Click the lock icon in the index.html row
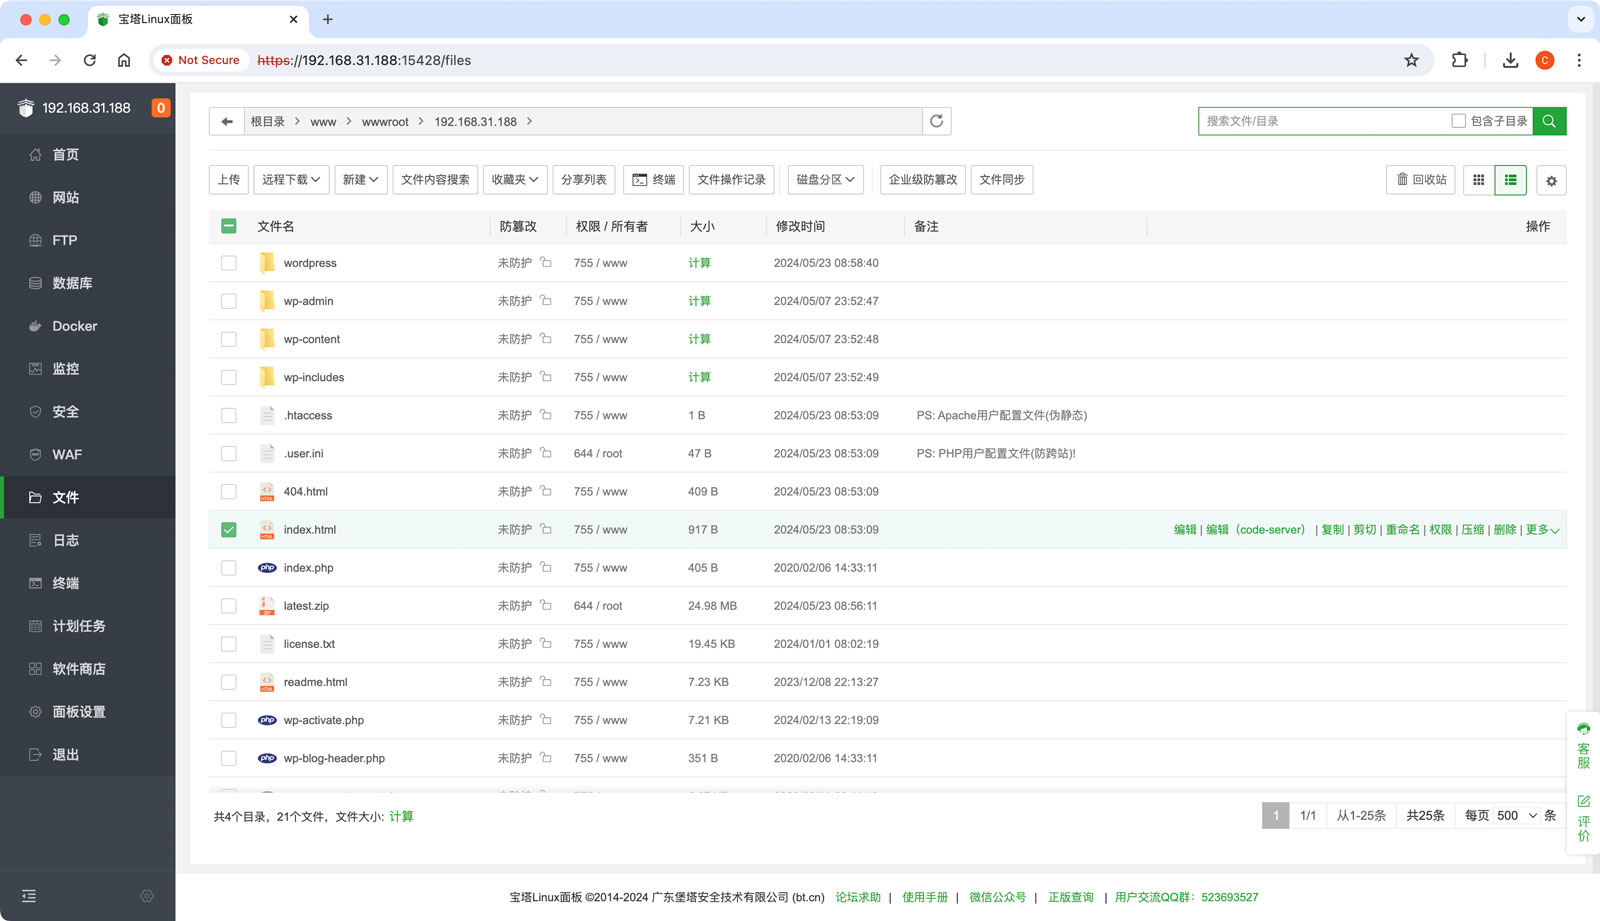 coord(546,529)
